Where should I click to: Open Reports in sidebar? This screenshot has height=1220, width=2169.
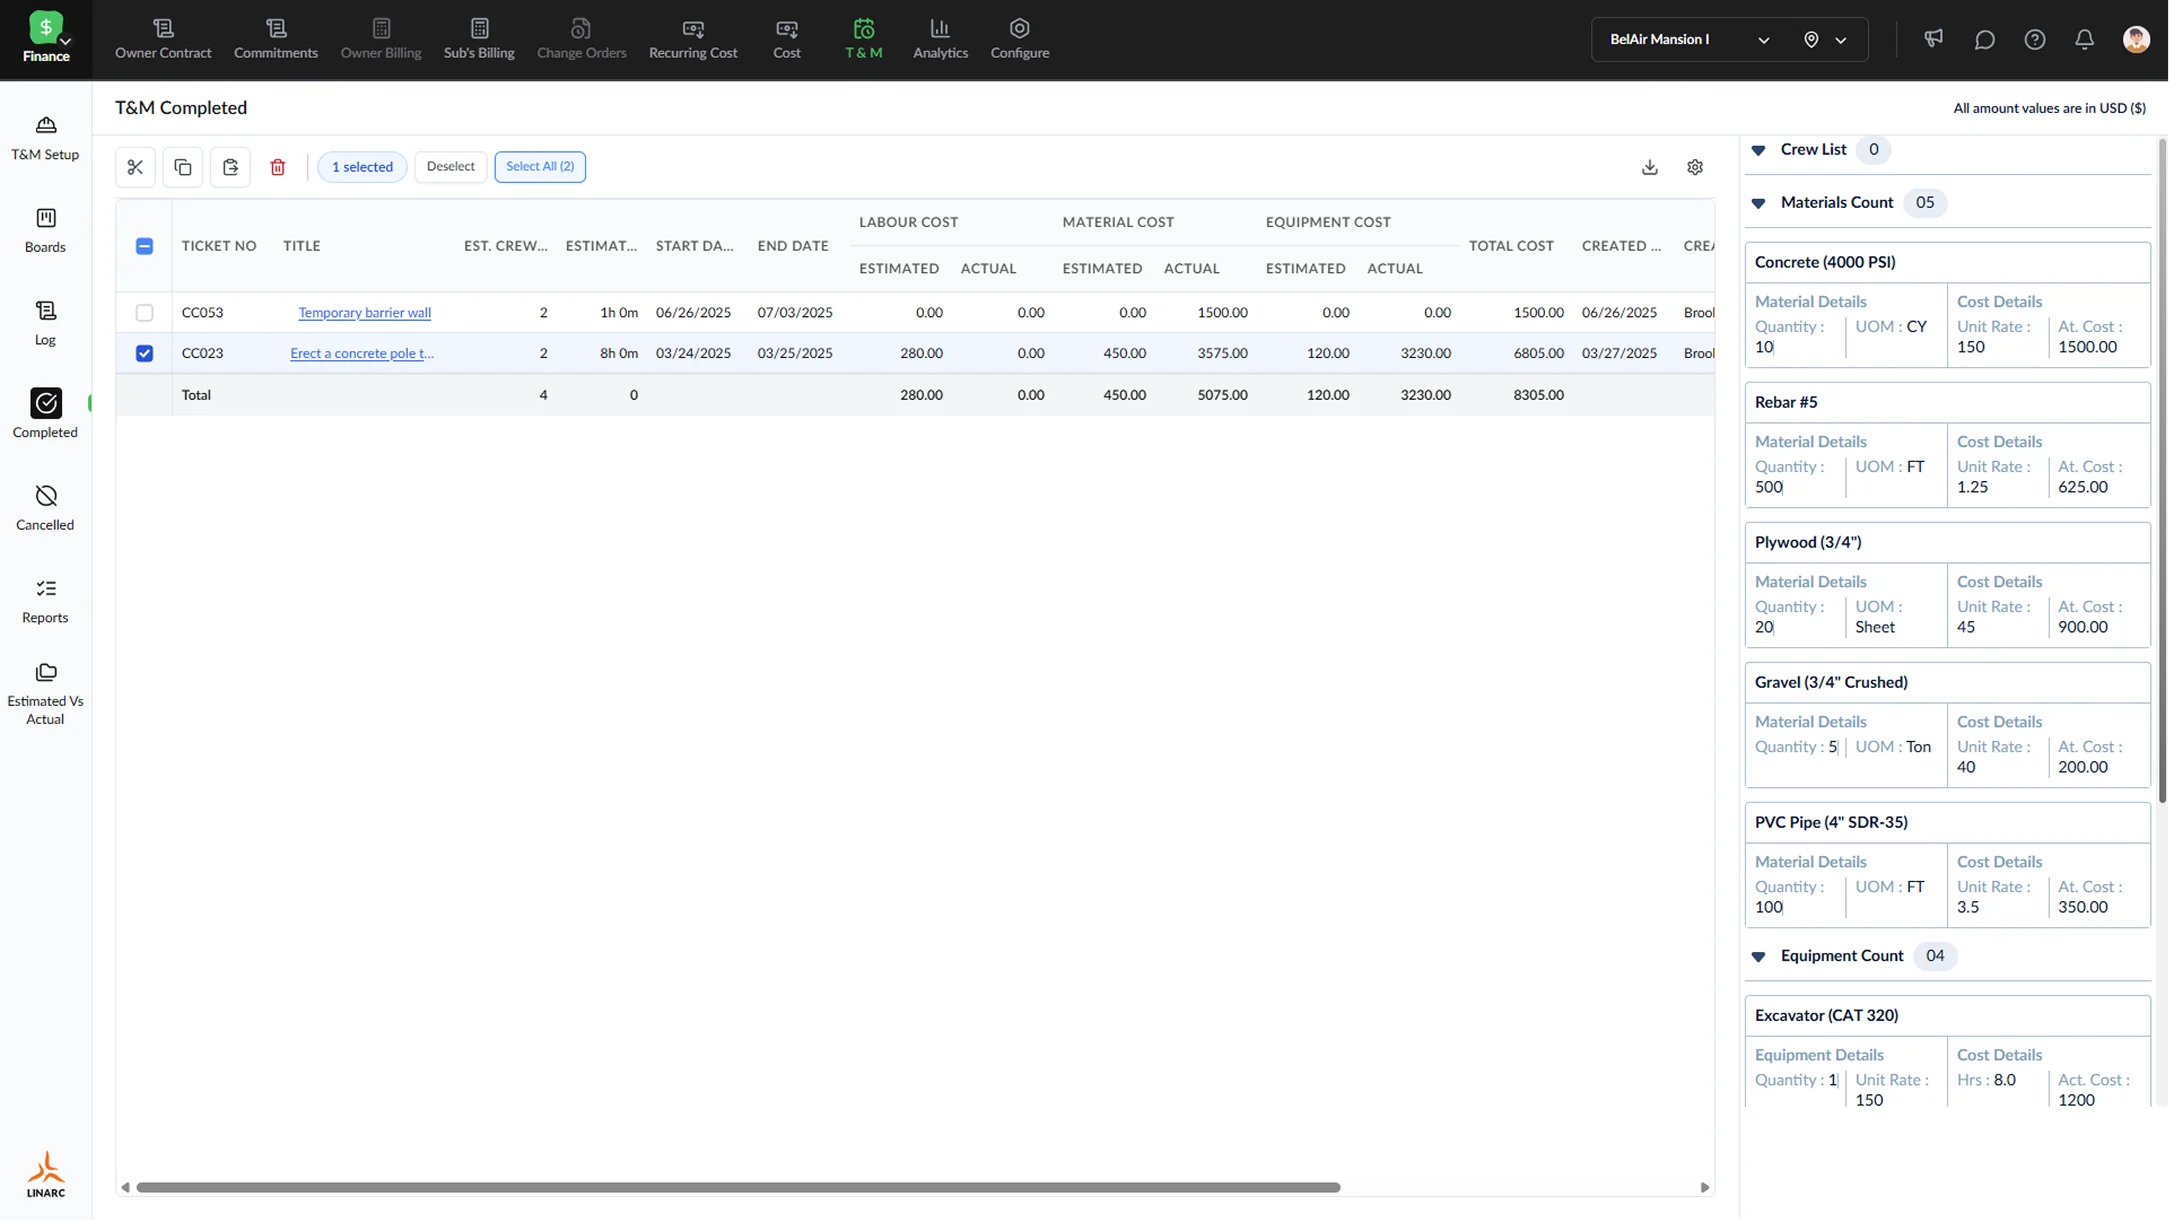(45, 602)
